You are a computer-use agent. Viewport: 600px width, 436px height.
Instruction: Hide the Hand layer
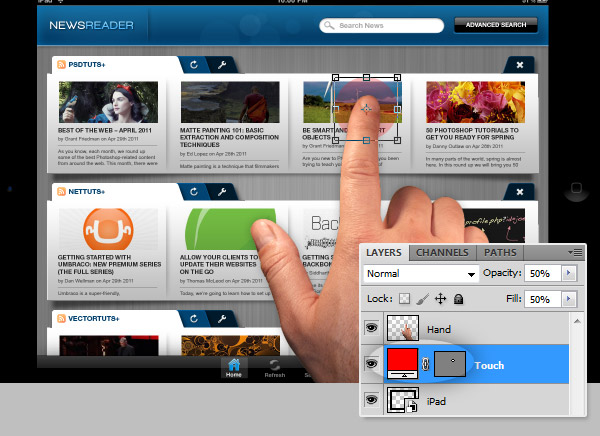coord(372,328)
